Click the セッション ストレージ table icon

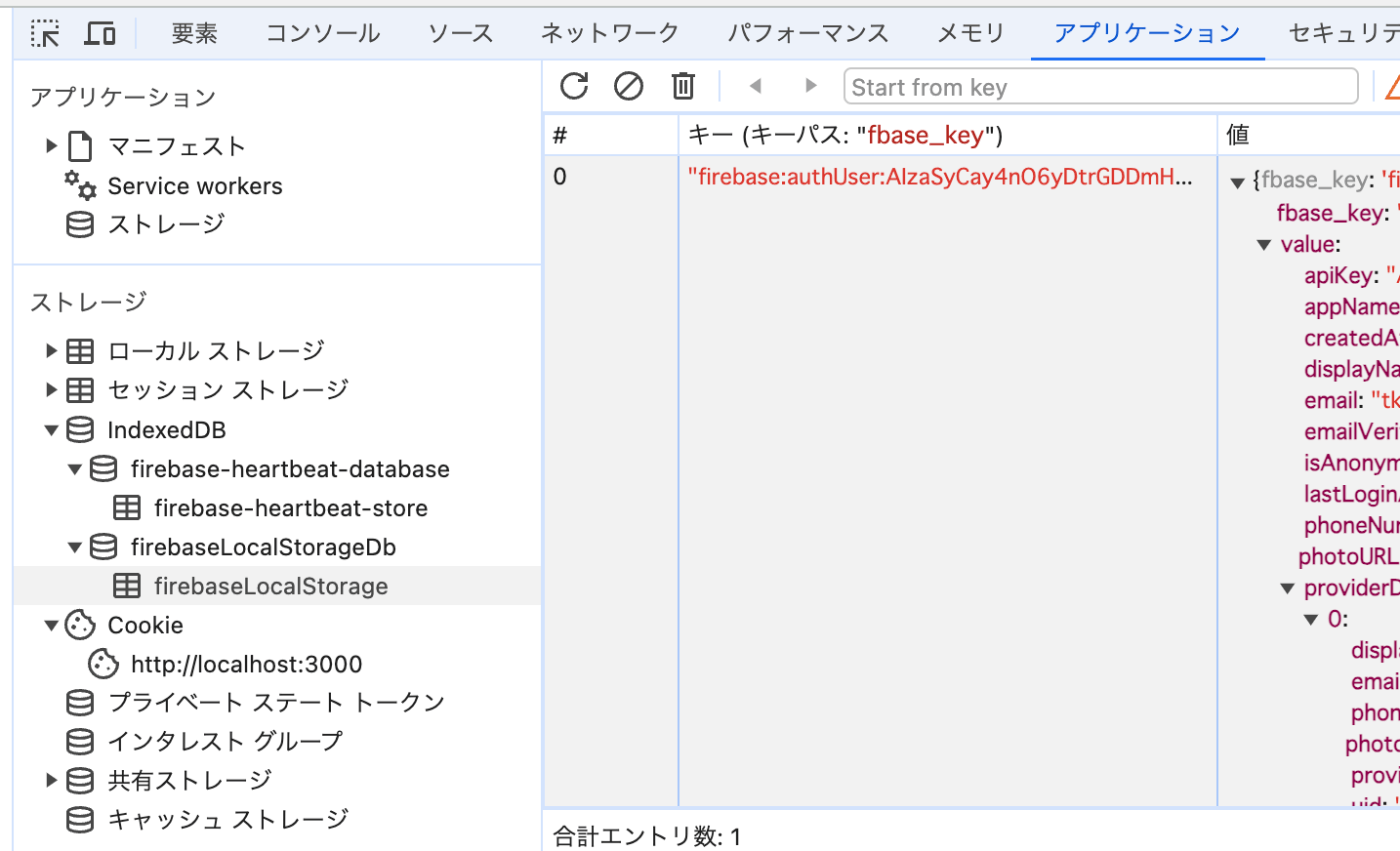pos(80,390)
